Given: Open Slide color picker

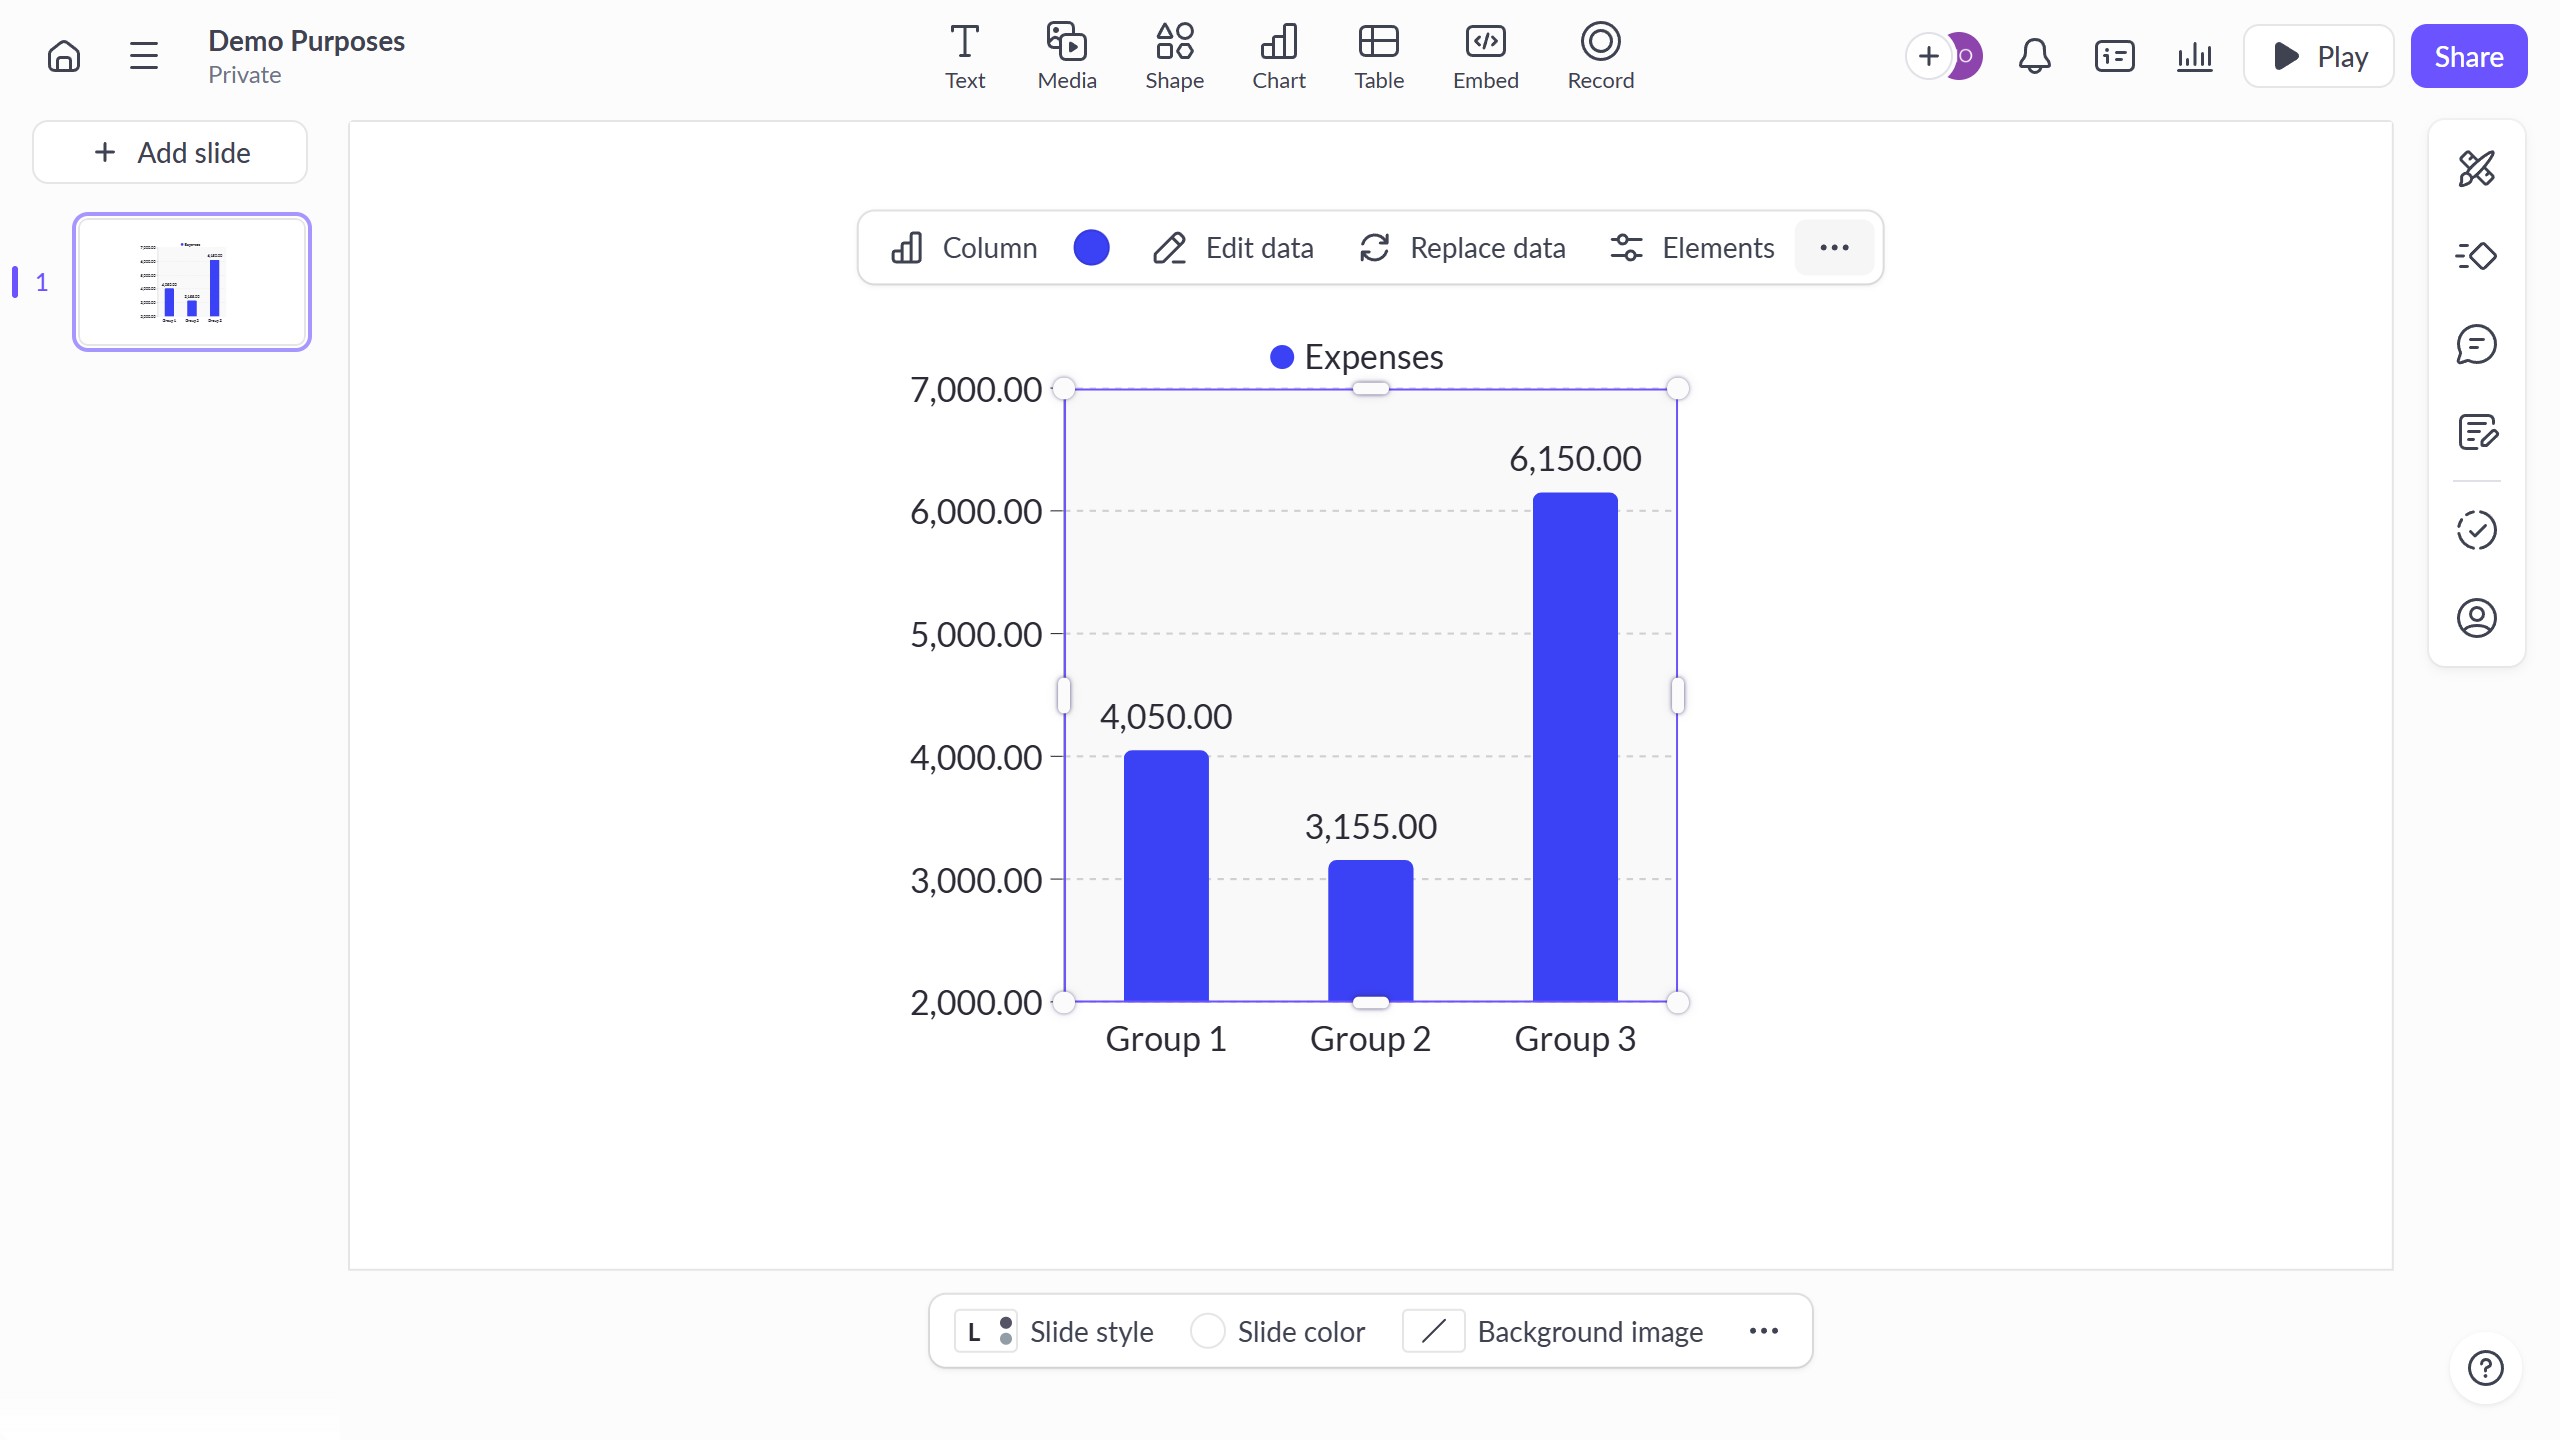Looking at the screenshot, I should [1277, 1331].
